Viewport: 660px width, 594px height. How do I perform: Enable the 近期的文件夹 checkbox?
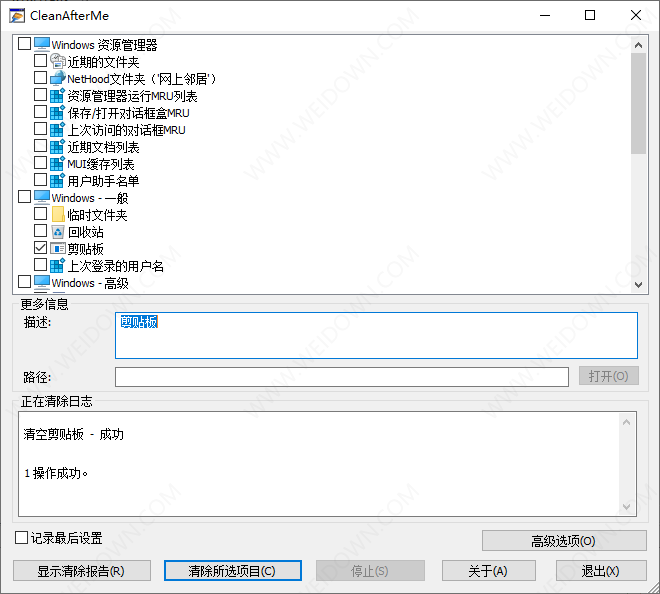coord(40,61)
